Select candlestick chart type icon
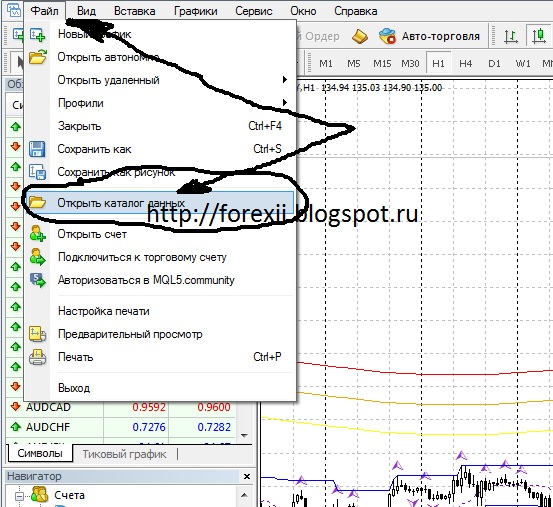This screenshot has width=553, height=507. coord(538,36)
